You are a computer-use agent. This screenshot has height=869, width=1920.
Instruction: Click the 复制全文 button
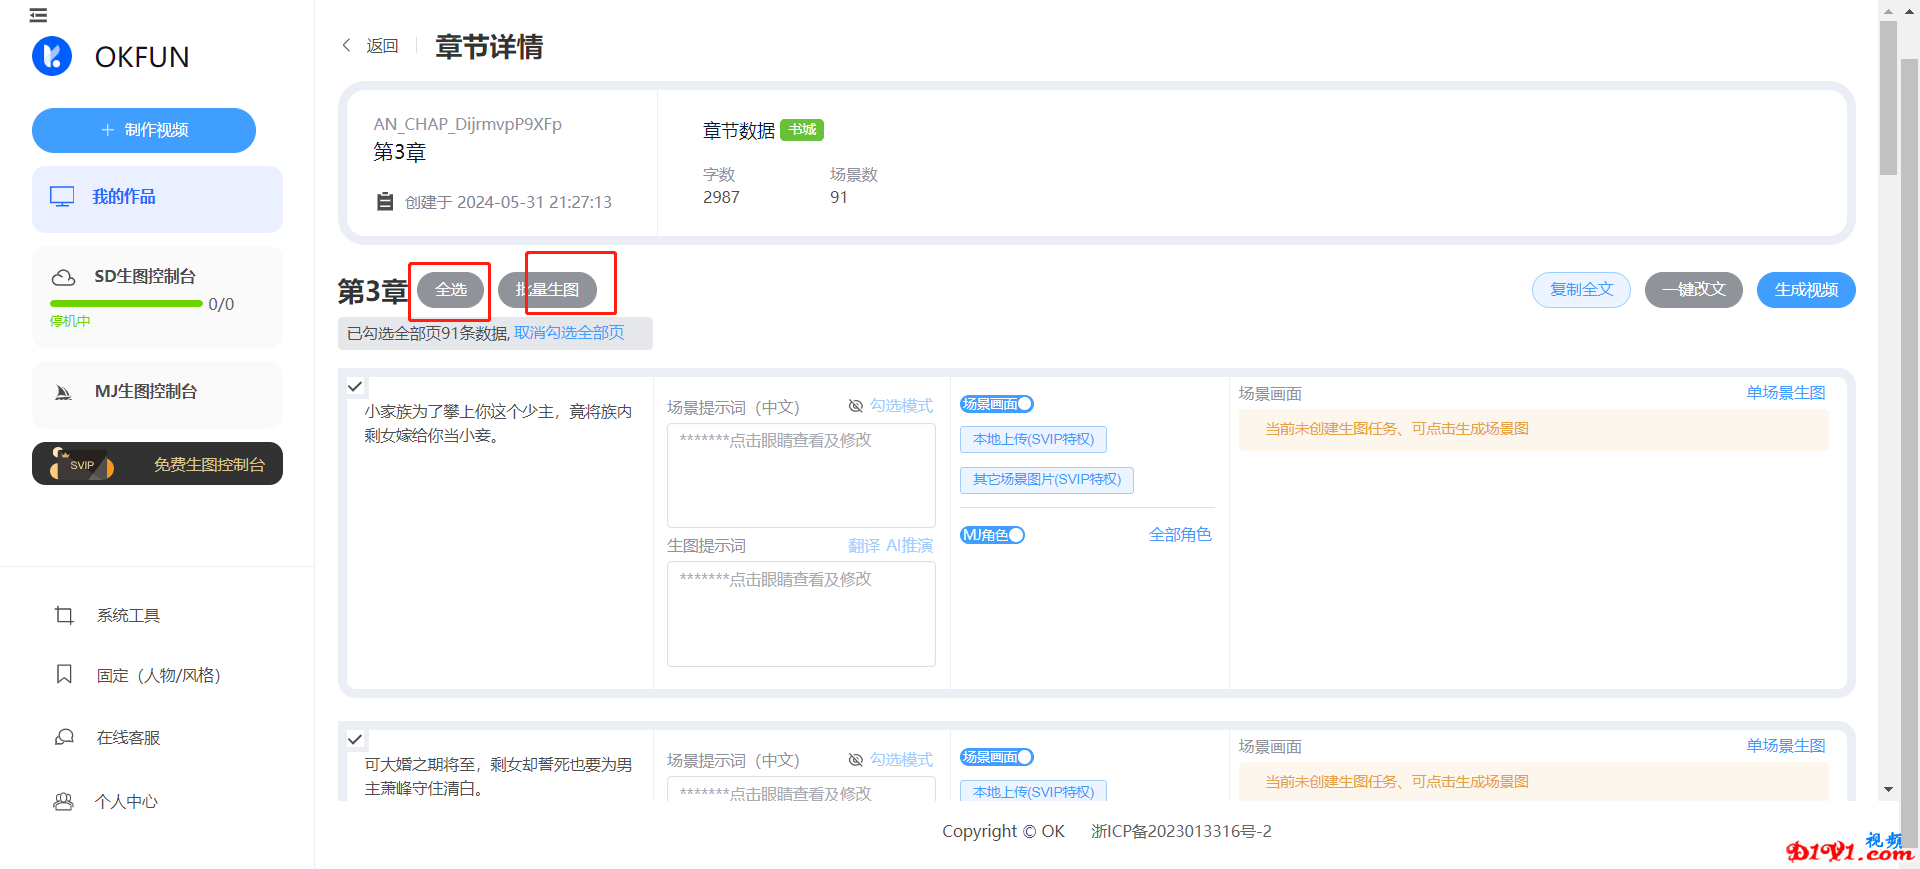[x=1581, y=290]
